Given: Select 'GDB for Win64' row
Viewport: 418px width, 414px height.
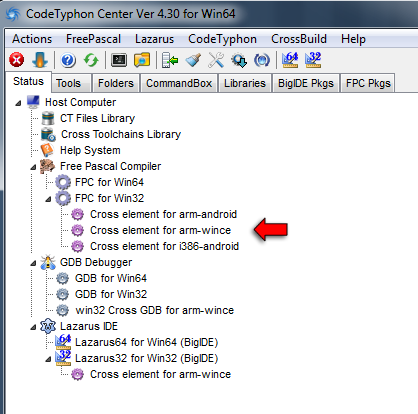Looking at the screenshot, I should 111,278.
